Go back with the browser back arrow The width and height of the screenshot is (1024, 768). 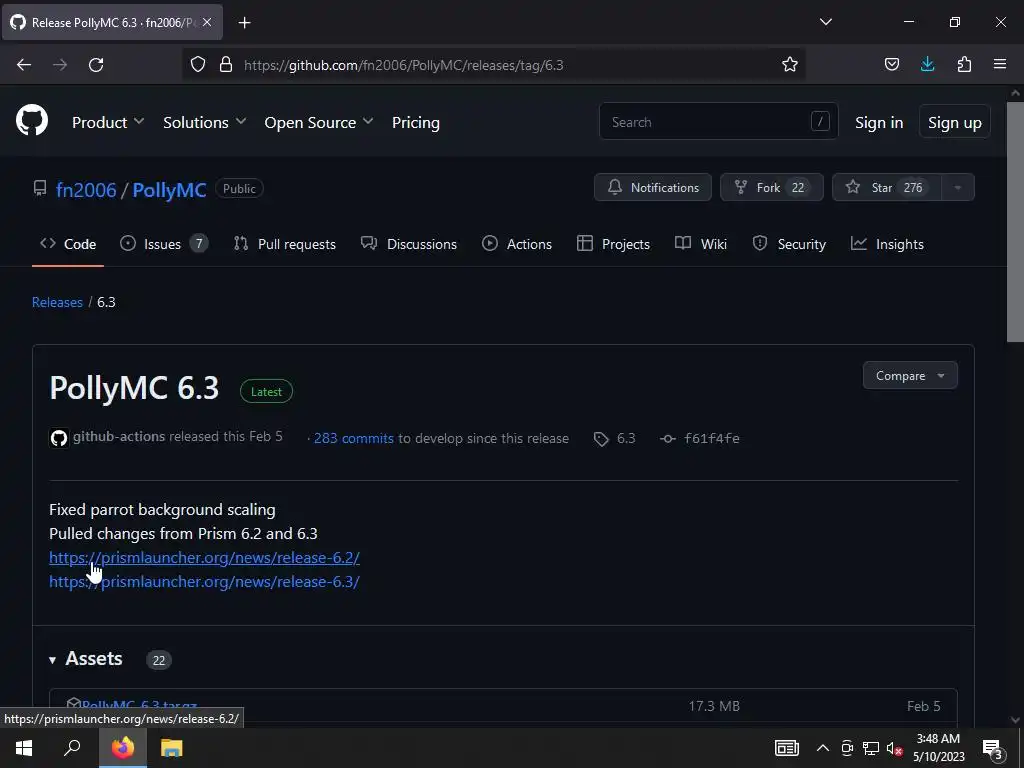24,65
